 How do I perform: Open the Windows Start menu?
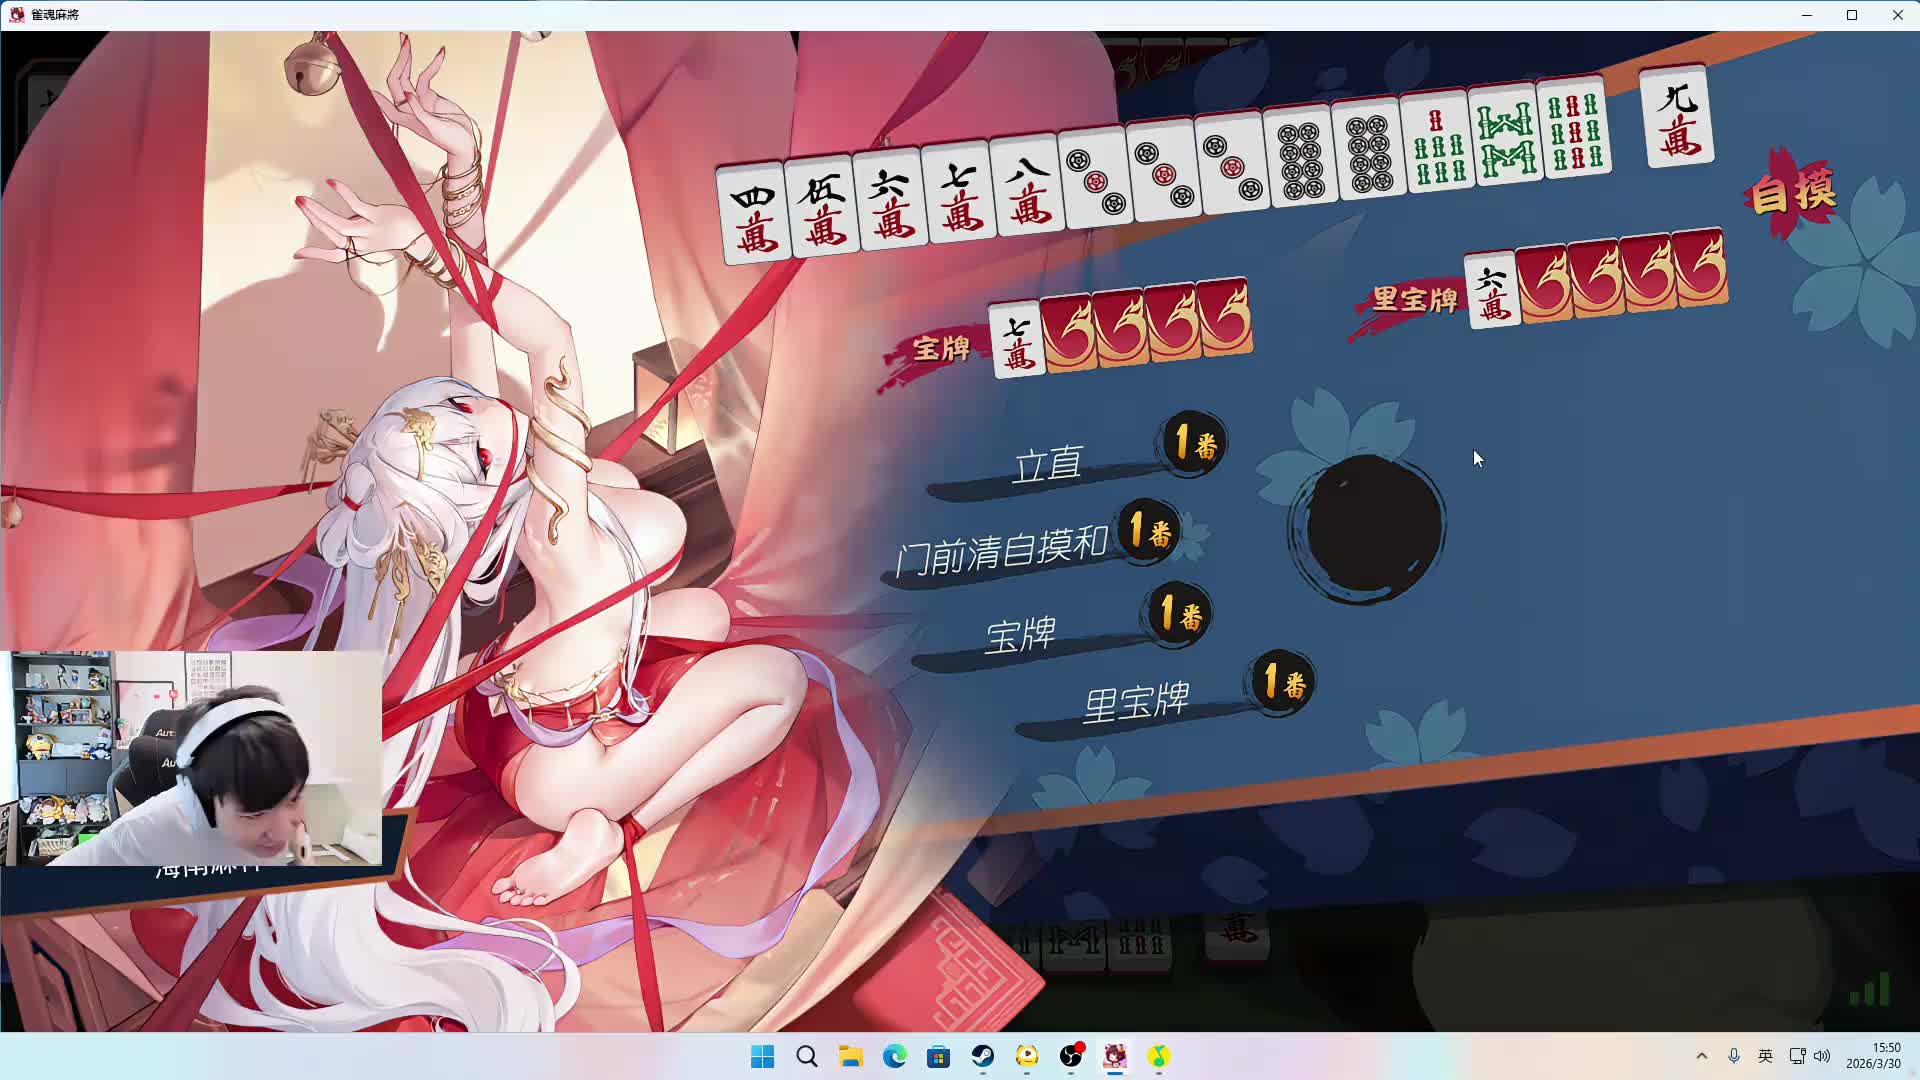(x=762, y=1056)
